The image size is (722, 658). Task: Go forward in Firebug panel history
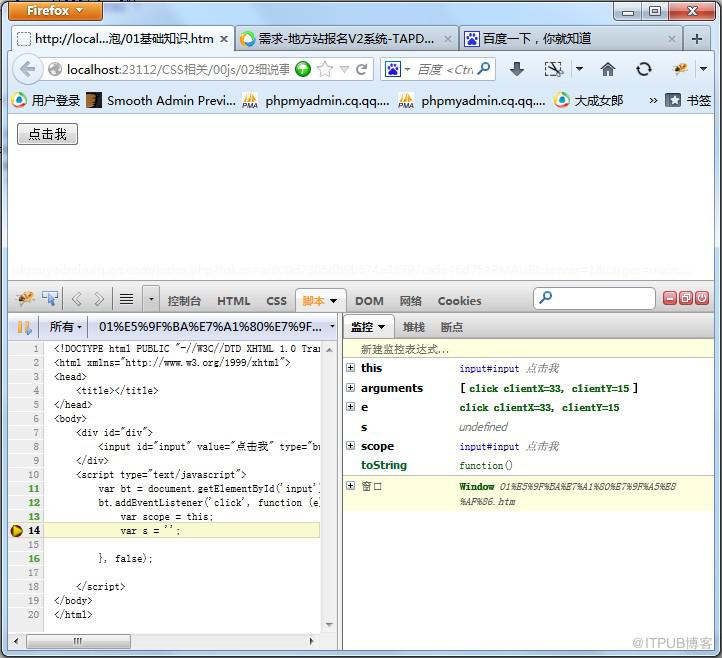point(99,300)
